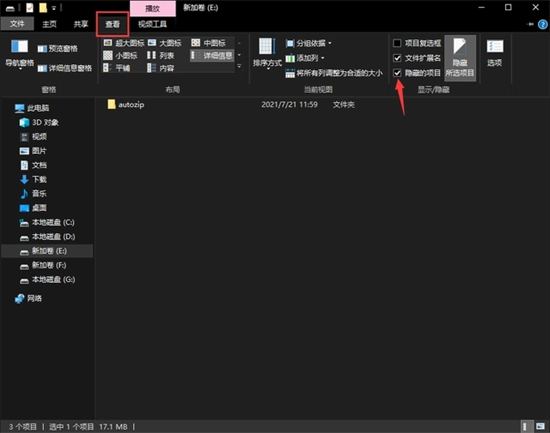Enable the 项目复选框 item check boxes

tap(397, 43)
